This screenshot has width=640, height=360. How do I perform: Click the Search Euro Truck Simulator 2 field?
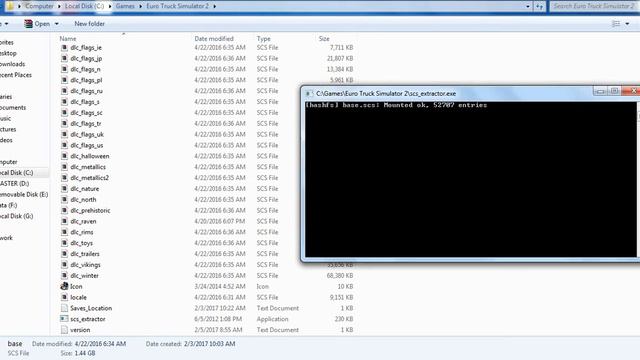pos(594,6)
